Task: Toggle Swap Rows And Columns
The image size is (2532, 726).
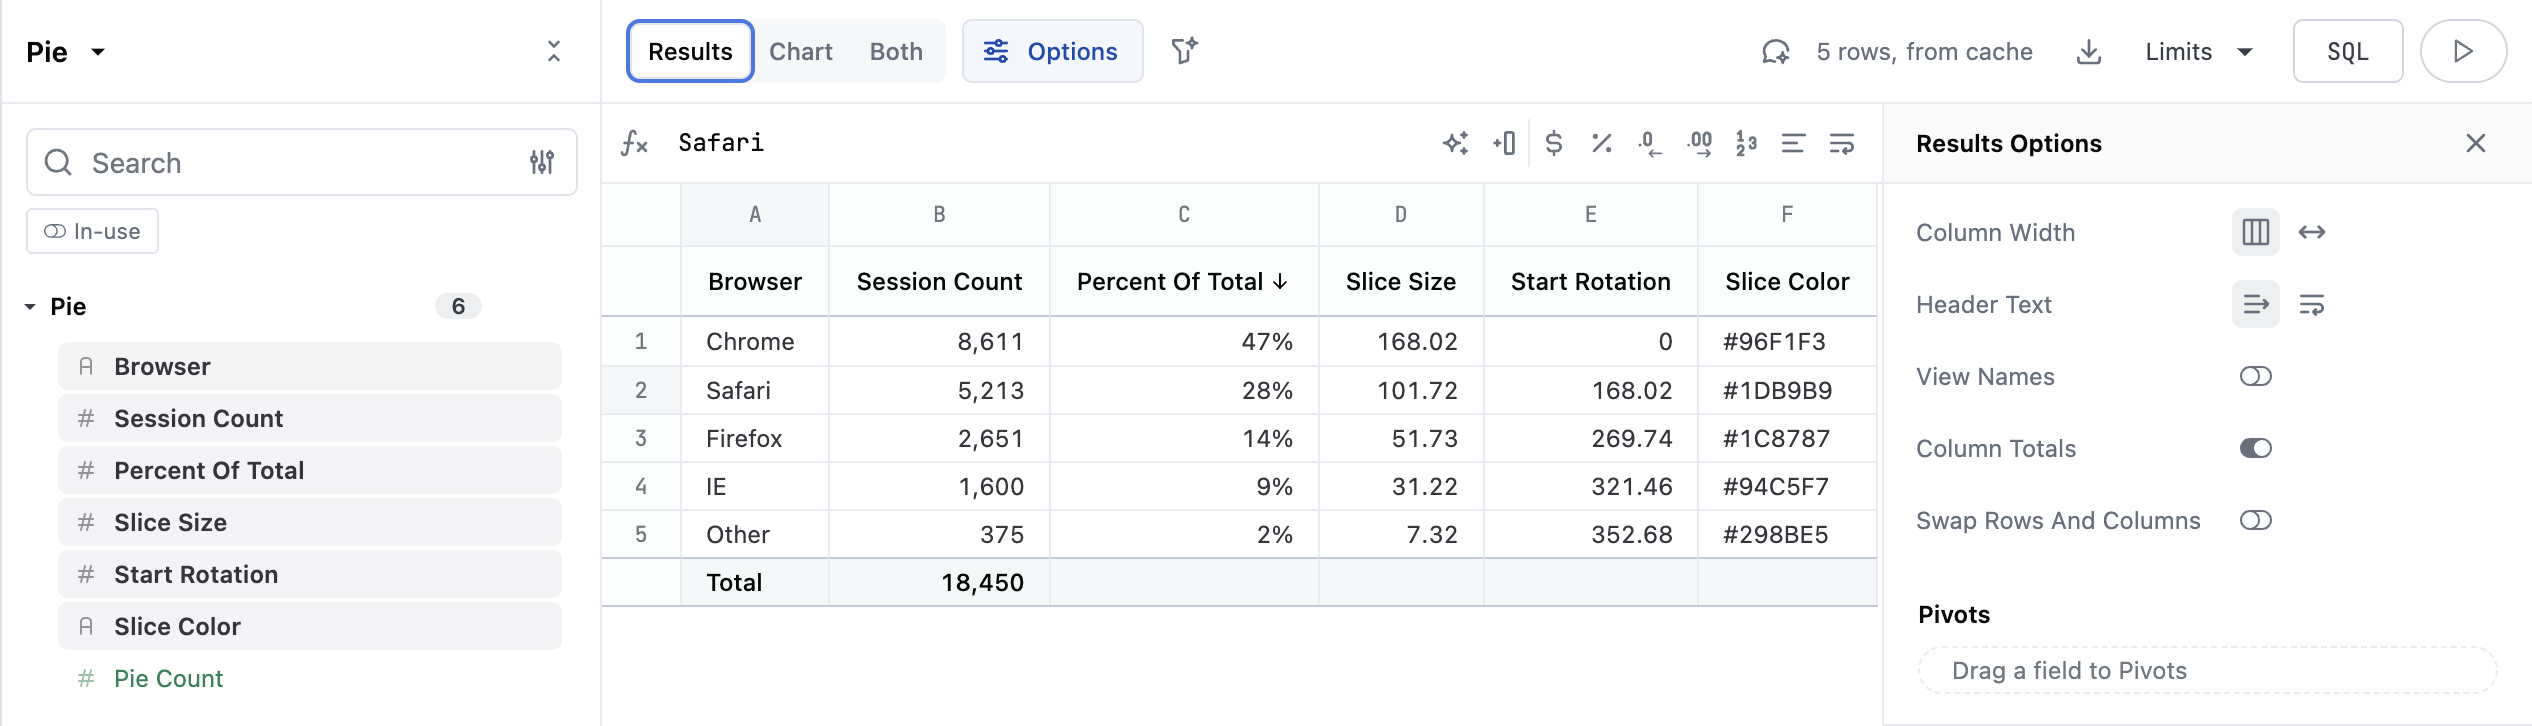Action: (2255, 520)
